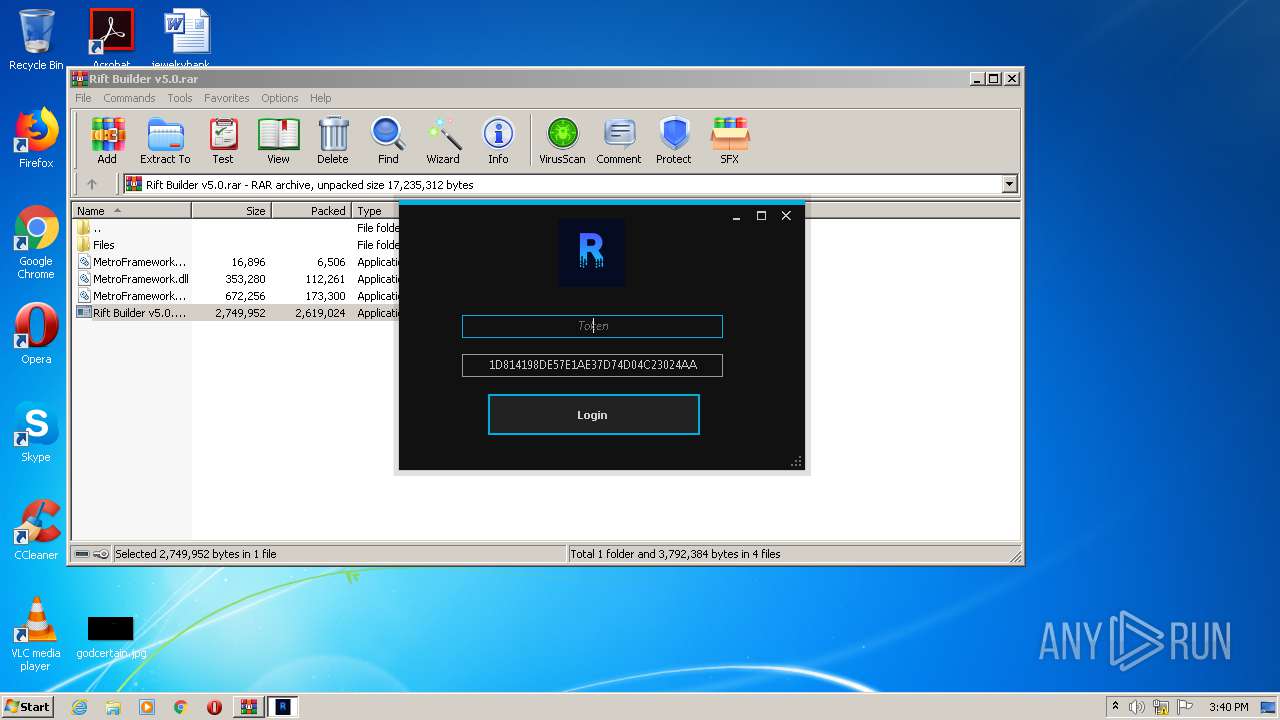Open the Start menu
1280x720 pixels.
click(x=27, y=706)
